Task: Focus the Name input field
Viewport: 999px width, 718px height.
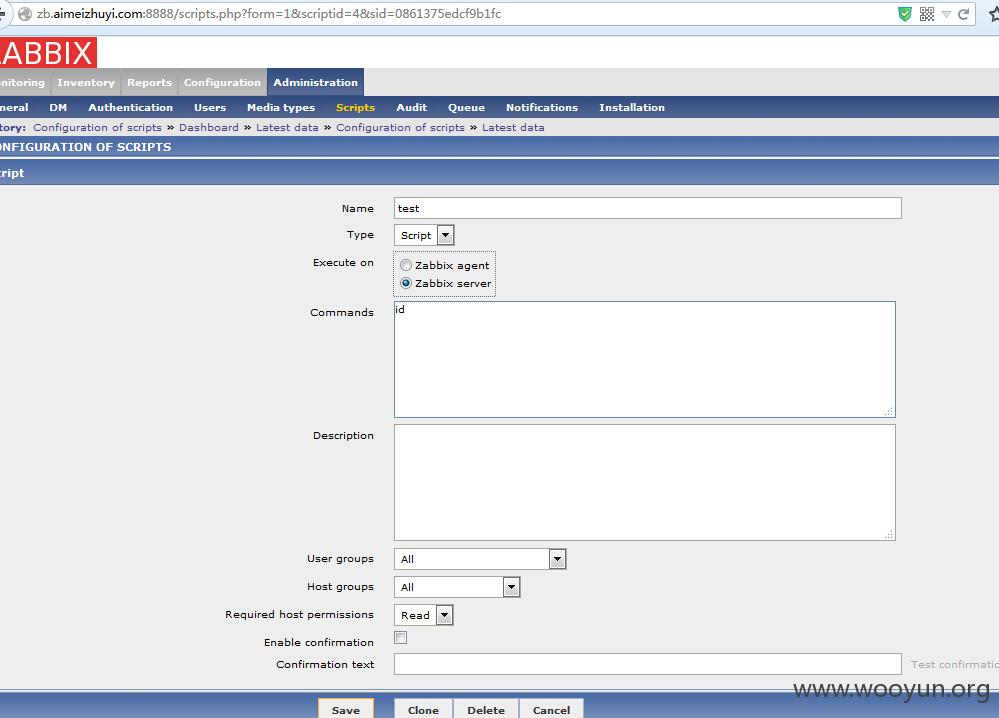Action: 647,208
